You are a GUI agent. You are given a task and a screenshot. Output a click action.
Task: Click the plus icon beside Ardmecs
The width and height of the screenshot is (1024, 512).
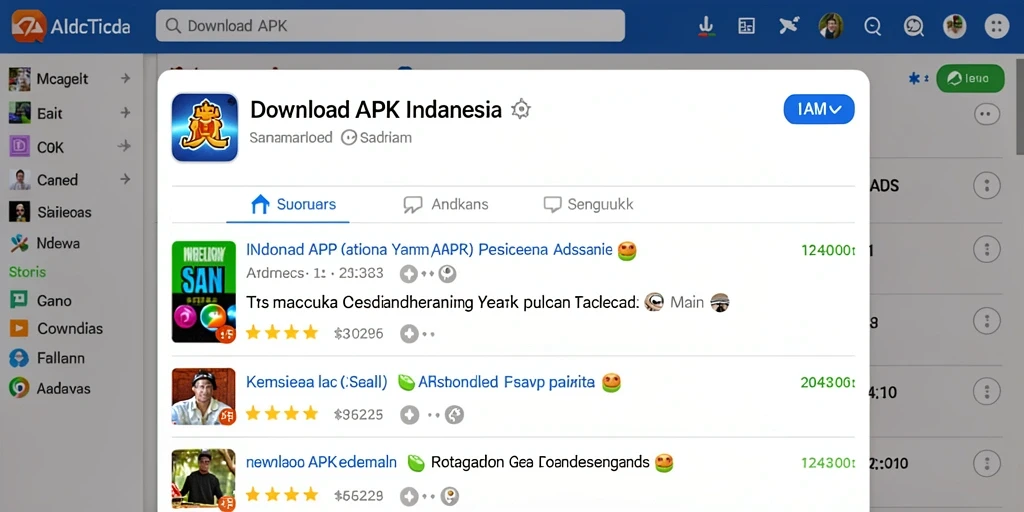pos(409,274)
